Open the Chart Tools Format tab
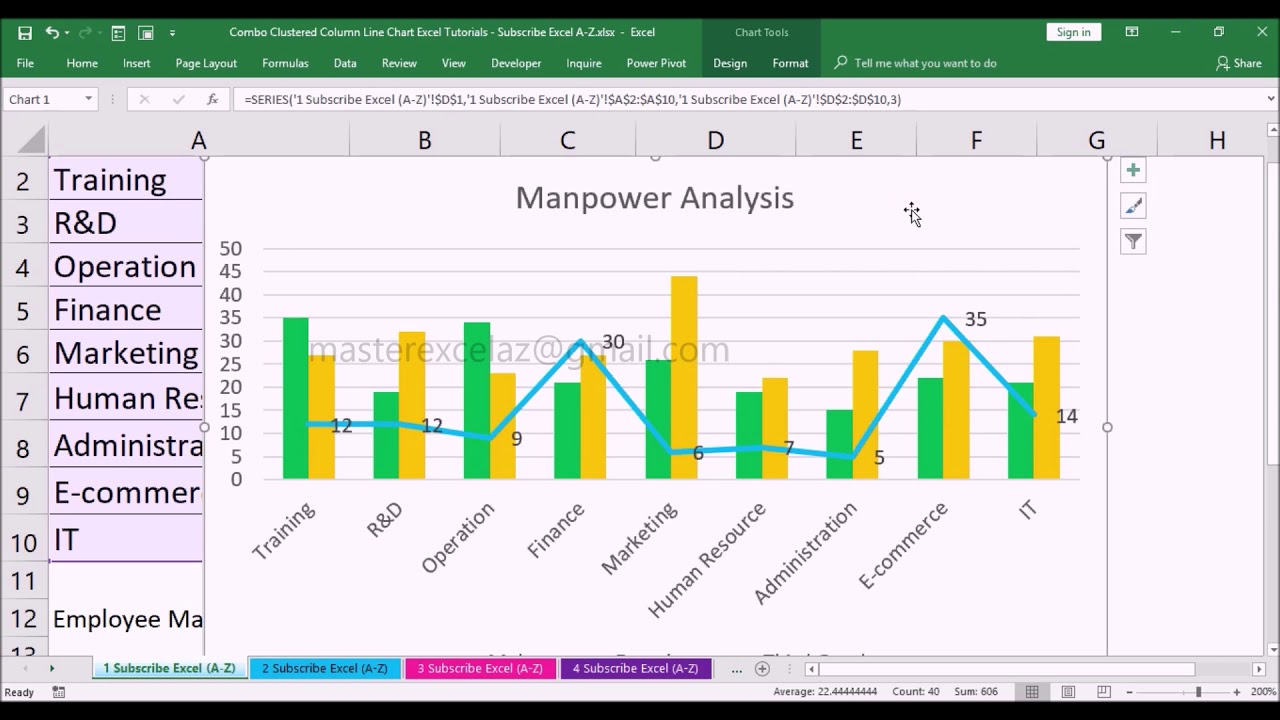The width and height of the screenshot is (1280, 720). 790,63
